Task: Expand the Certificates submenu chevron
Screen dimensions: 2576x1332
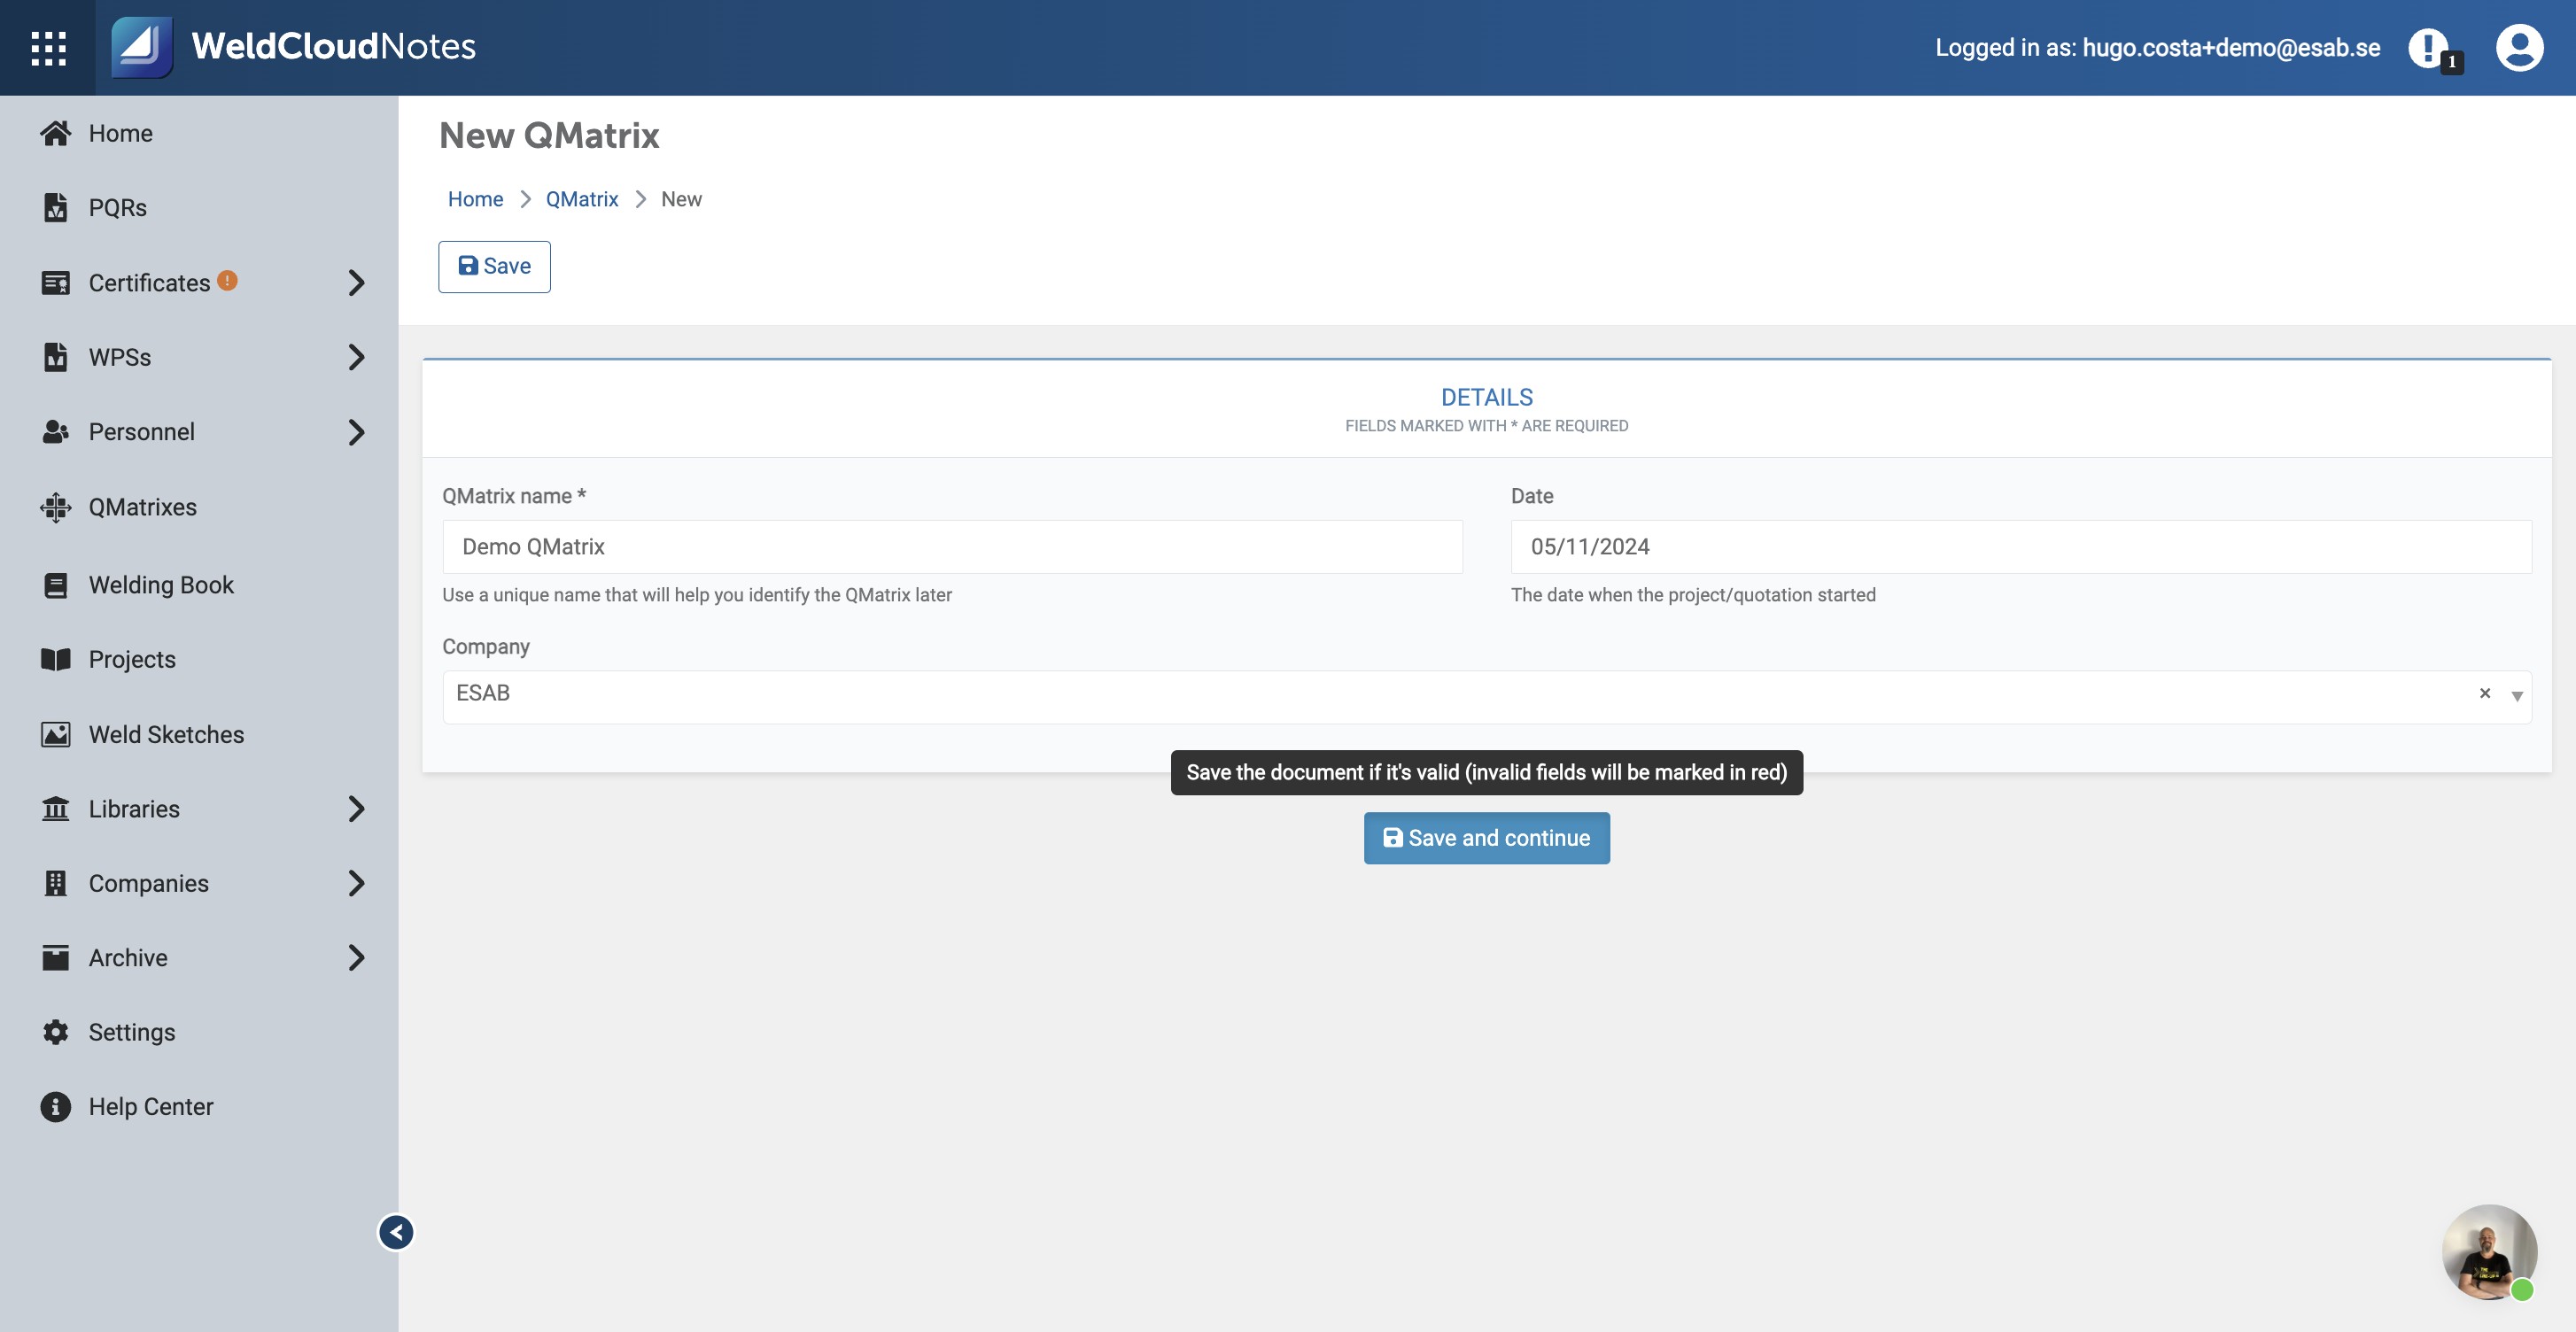Action: point(357,283)
